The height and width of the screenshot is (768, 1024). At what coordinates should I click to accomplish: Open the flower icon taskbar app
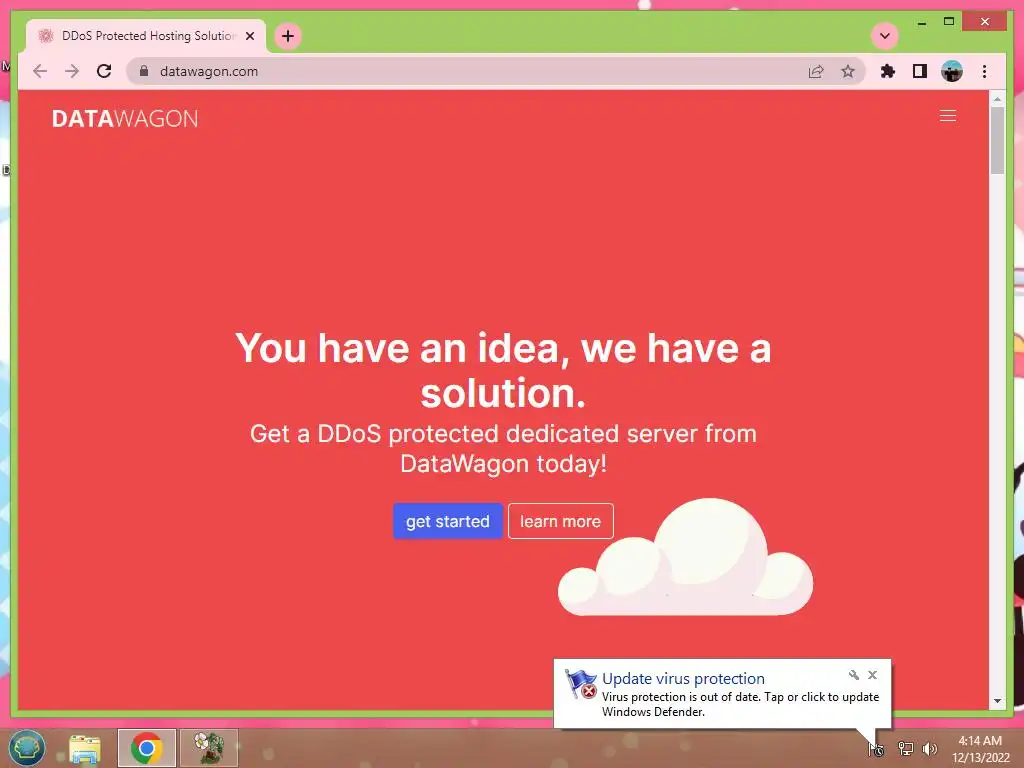209,748
